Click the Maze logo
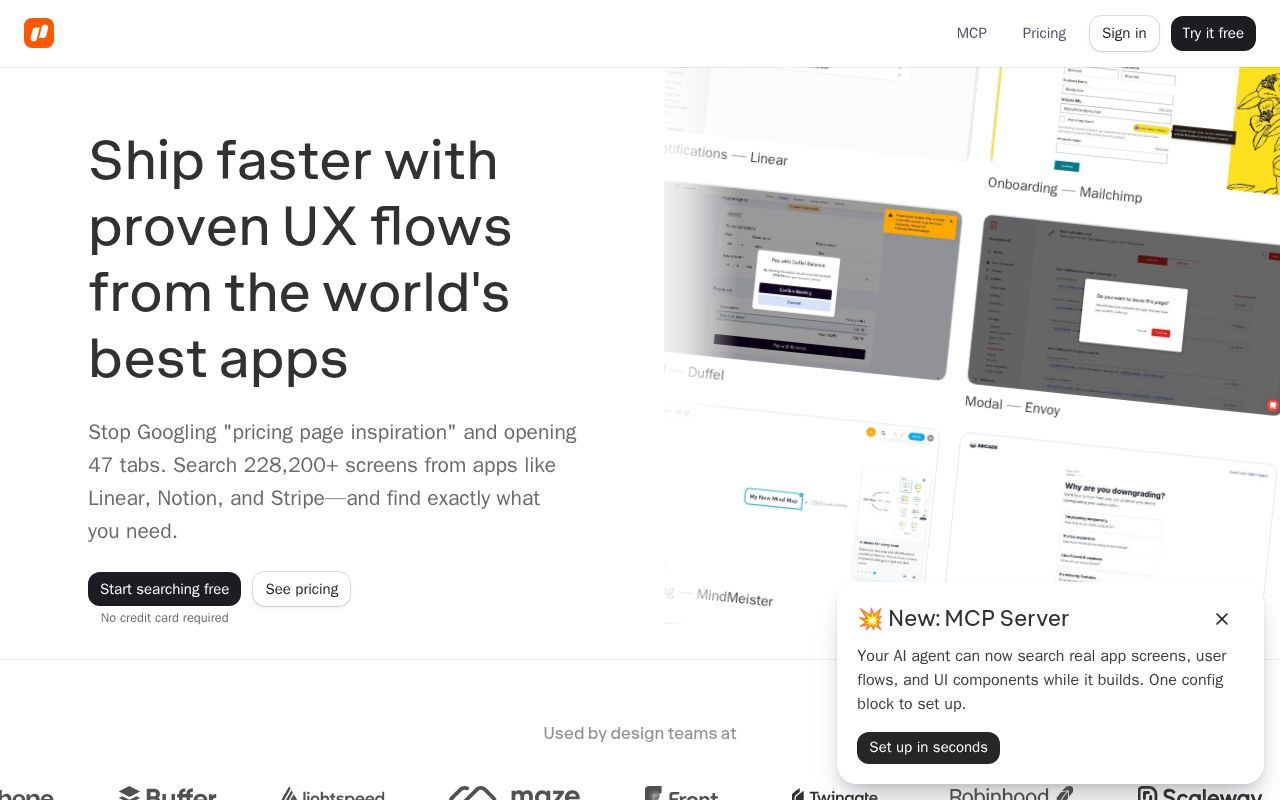Screen dimensions: 1280x800 (514, 794)
